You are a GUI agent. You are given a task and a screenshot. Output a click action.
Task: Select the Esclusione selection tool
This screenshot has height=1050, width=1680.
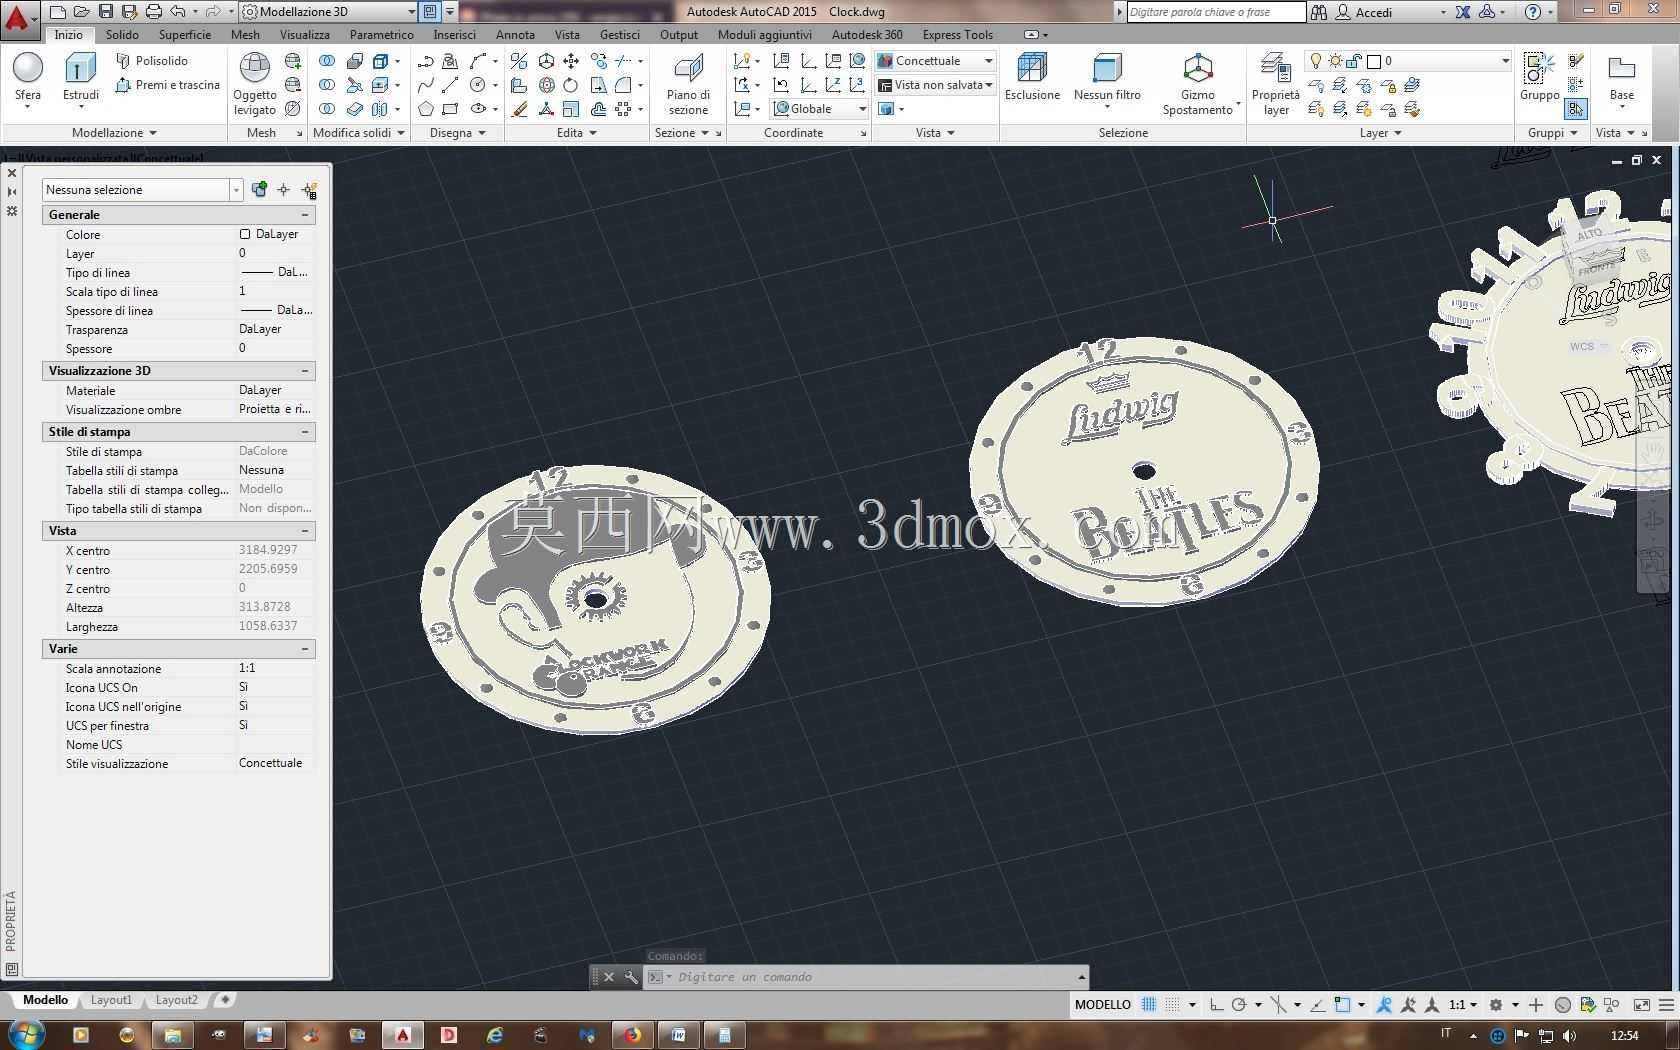click(1032, 78)
